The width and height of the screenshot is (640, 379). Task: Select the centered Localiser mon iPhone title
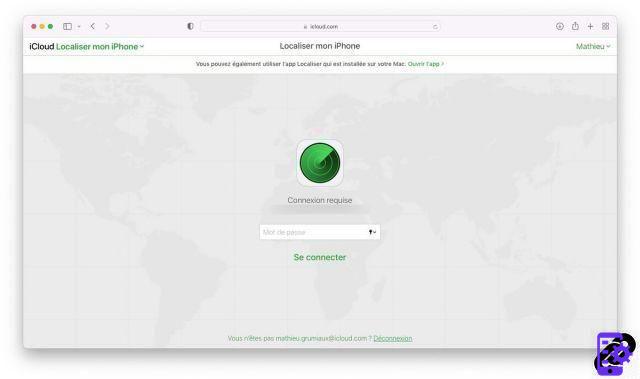(x=320, y=46)
